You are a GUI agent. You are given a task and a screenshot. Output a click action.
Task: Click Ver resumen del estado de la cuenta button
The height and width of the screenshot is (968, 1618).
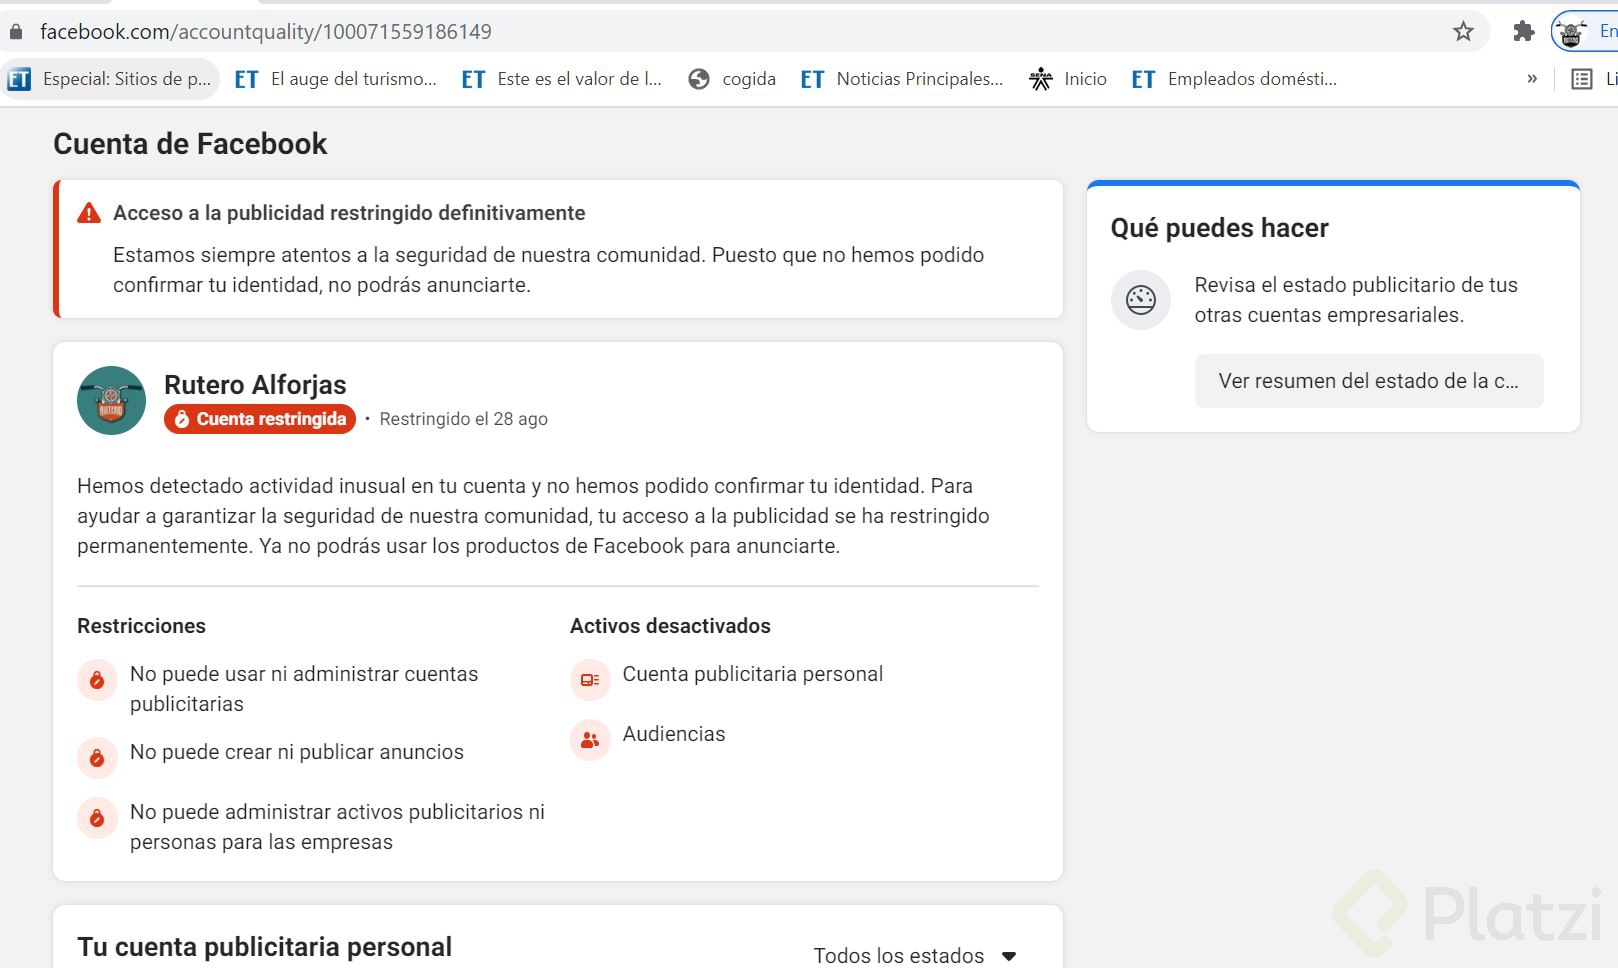pyautogui.click(x=1368, y=381)
